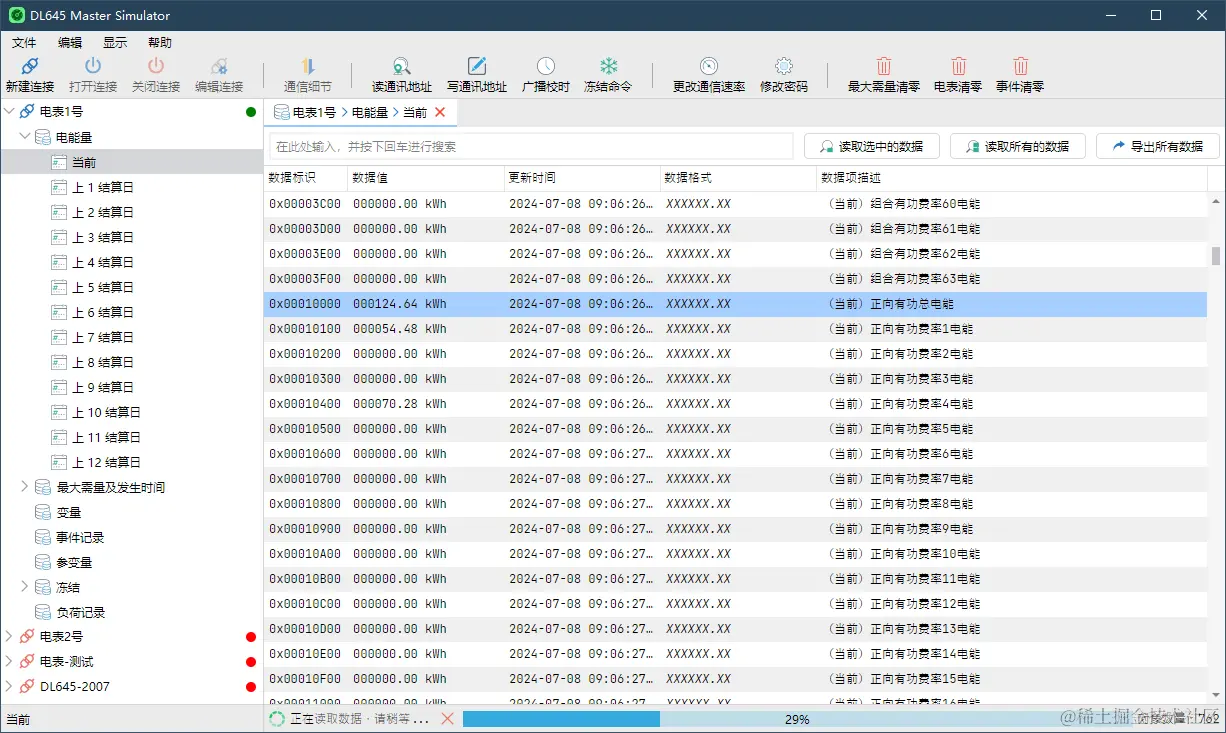Click the 写通讯地址 icon
This screenshot has width=1226, height=733.
point(477,66)
